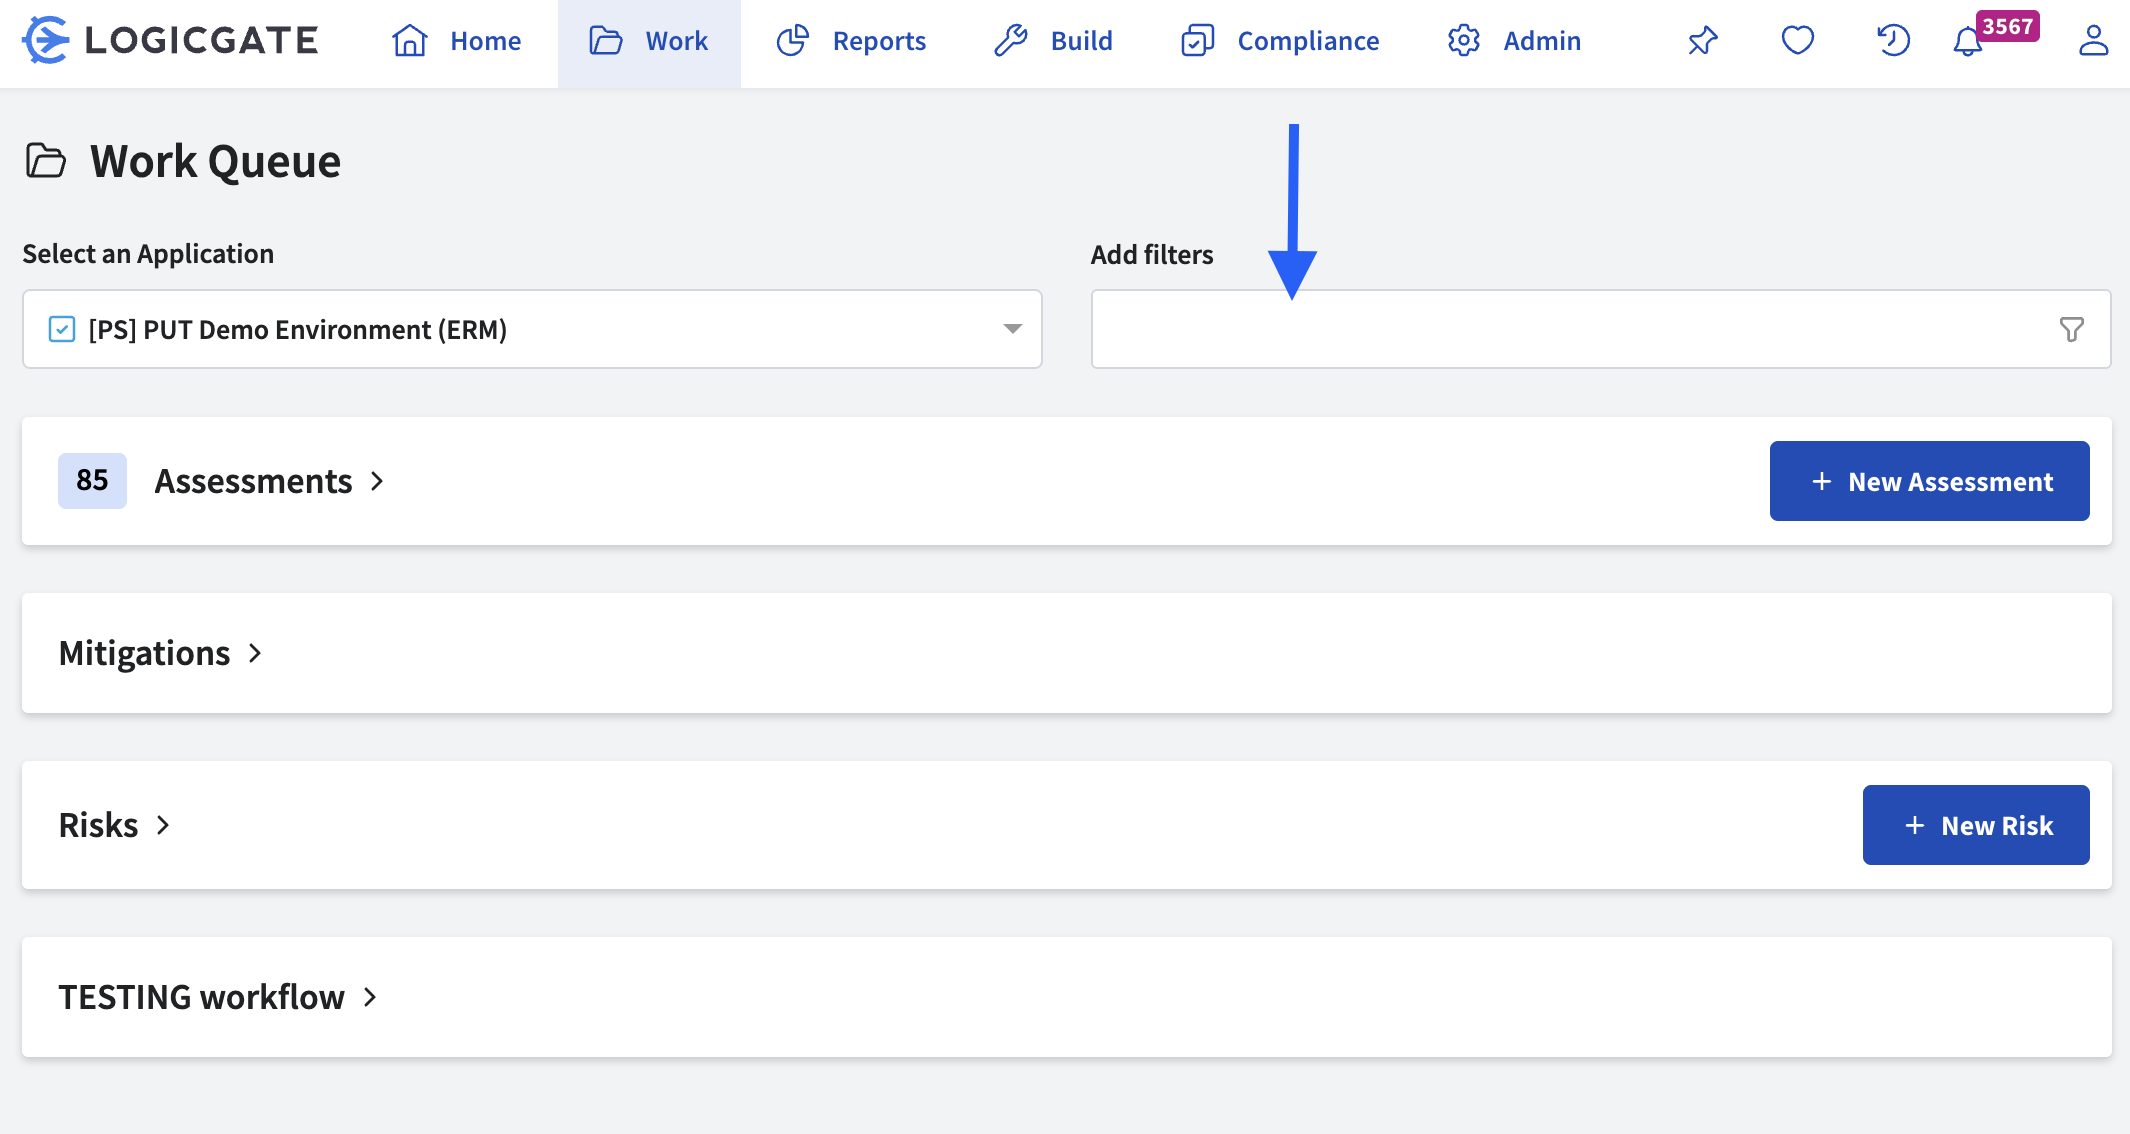
Task: Click checkbox icon beside PUT Demo Environment
Action: click(x=62, y=329)
